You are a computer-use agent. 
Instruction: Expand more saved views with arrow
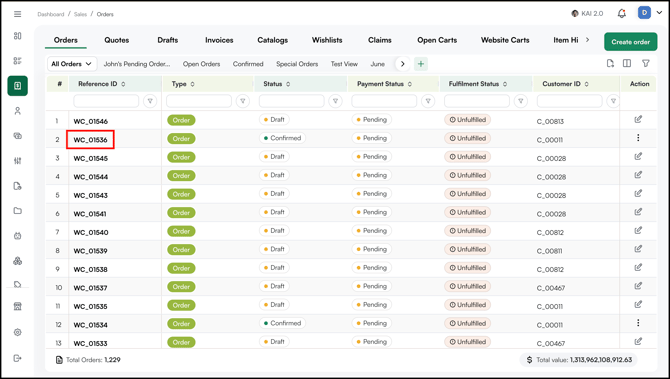402,64
